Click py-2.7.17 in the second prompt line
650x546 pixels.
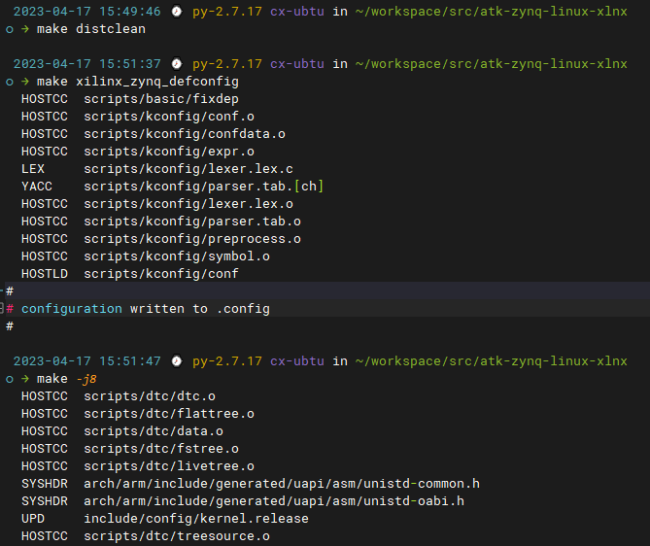click(227, 64)
